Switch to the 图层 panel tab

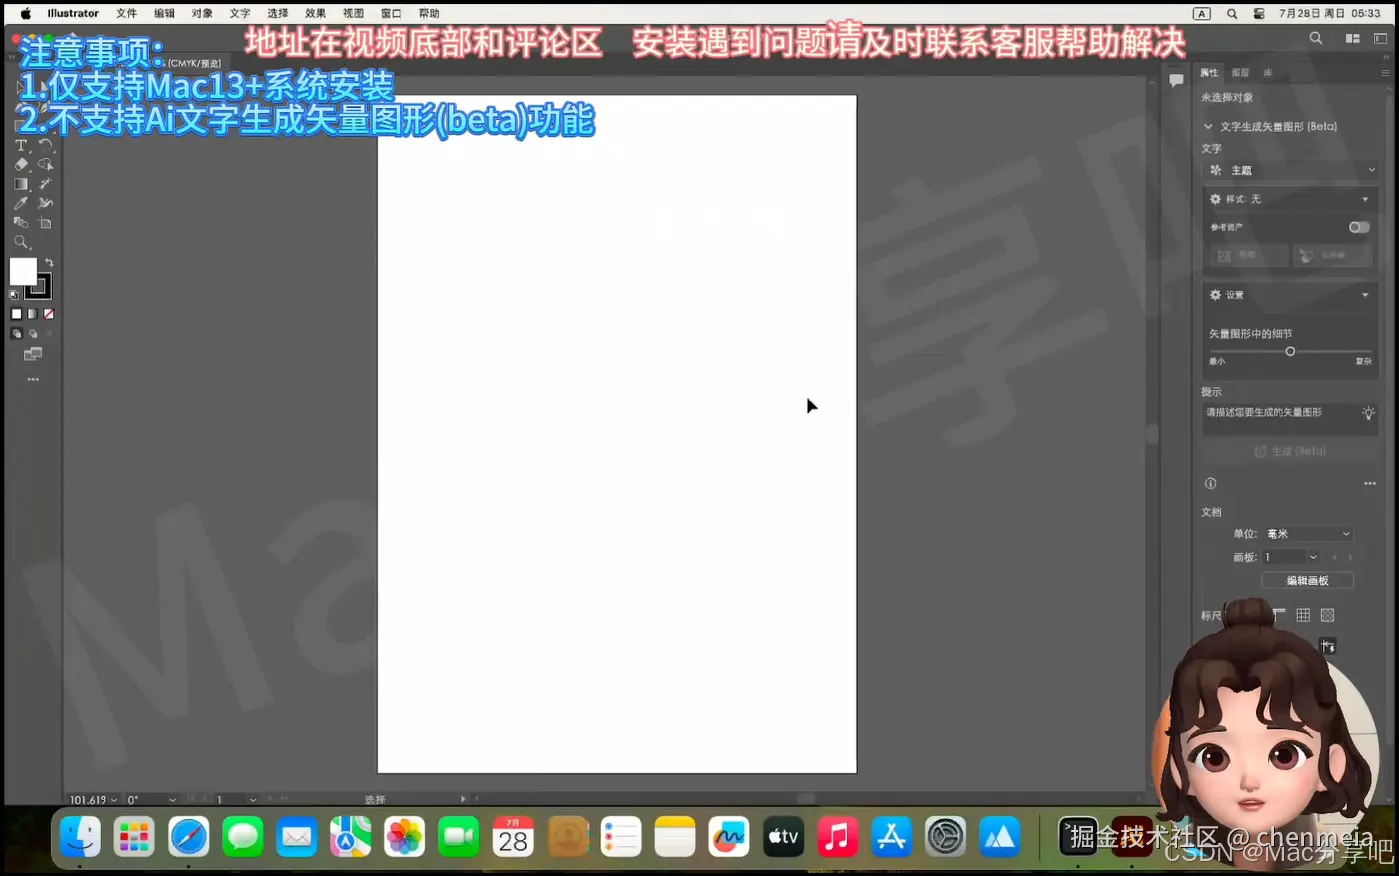click(1238, 72)
